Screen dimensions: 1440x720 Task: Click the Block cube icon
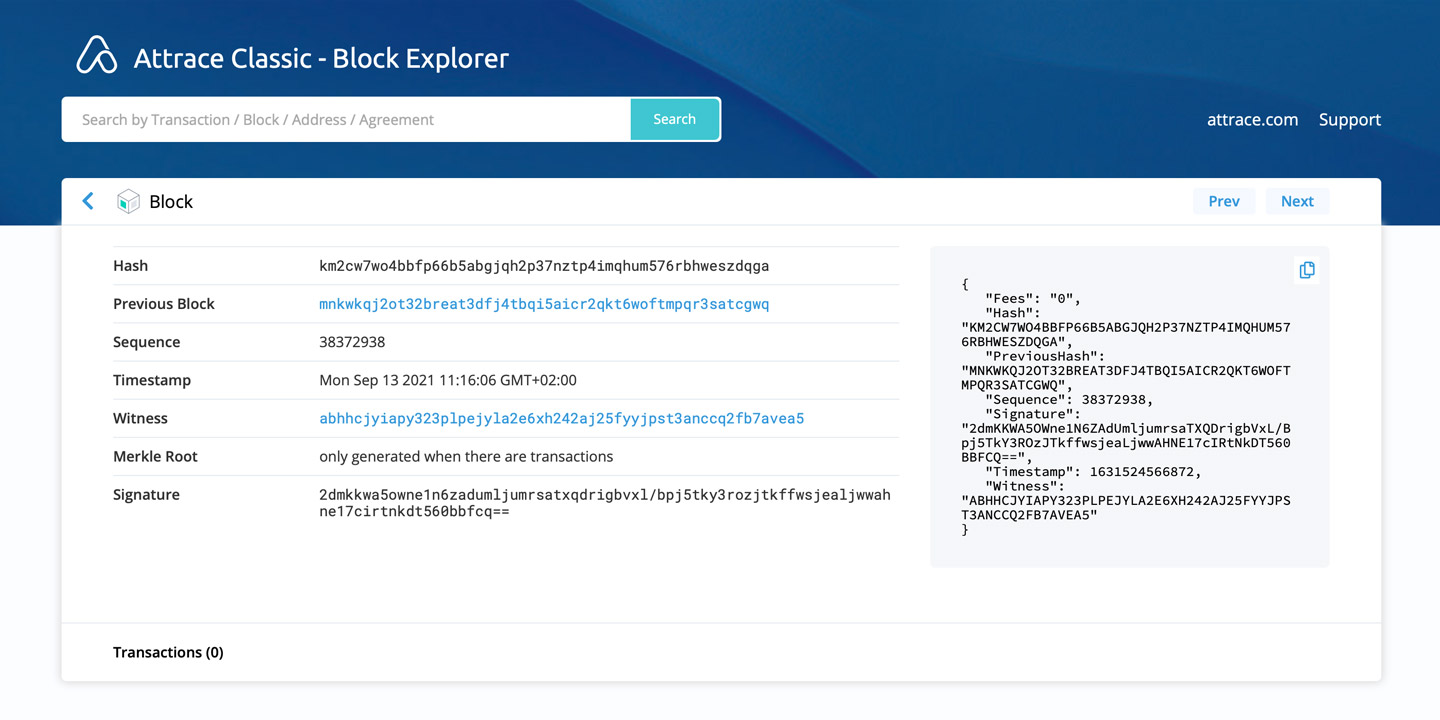coord(128,201)
